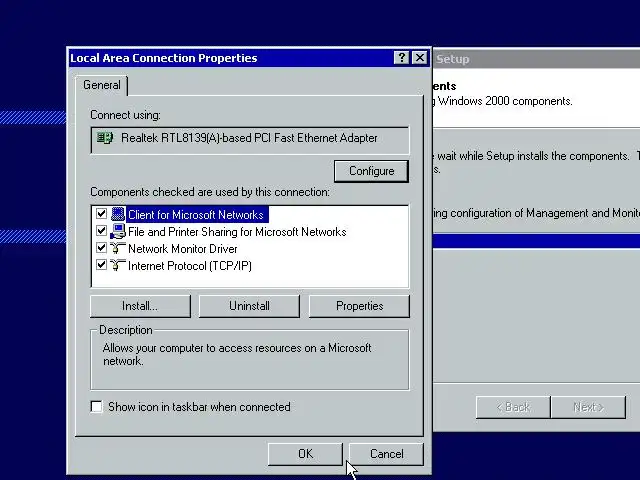Click the File and Printer Sharing icon
Viewport: 640px width, 480px height.
tap(118, 231)
